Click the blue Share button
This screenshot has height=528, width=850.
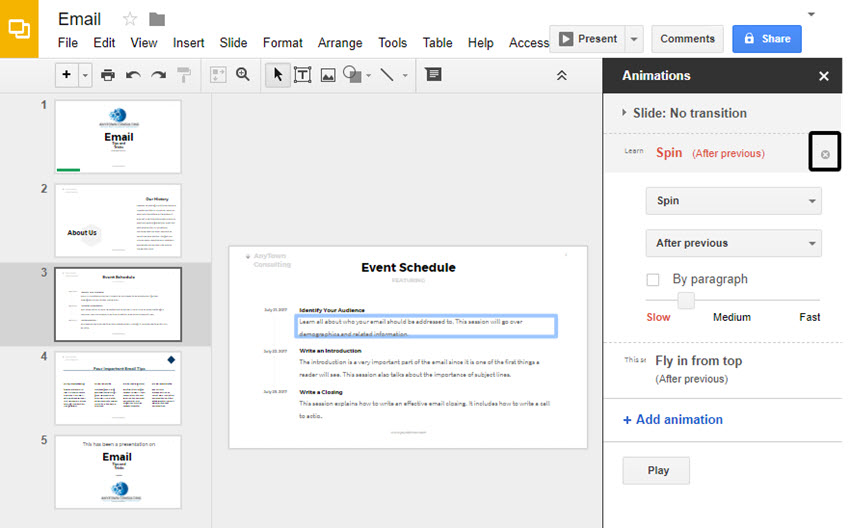tap(767, 39)
